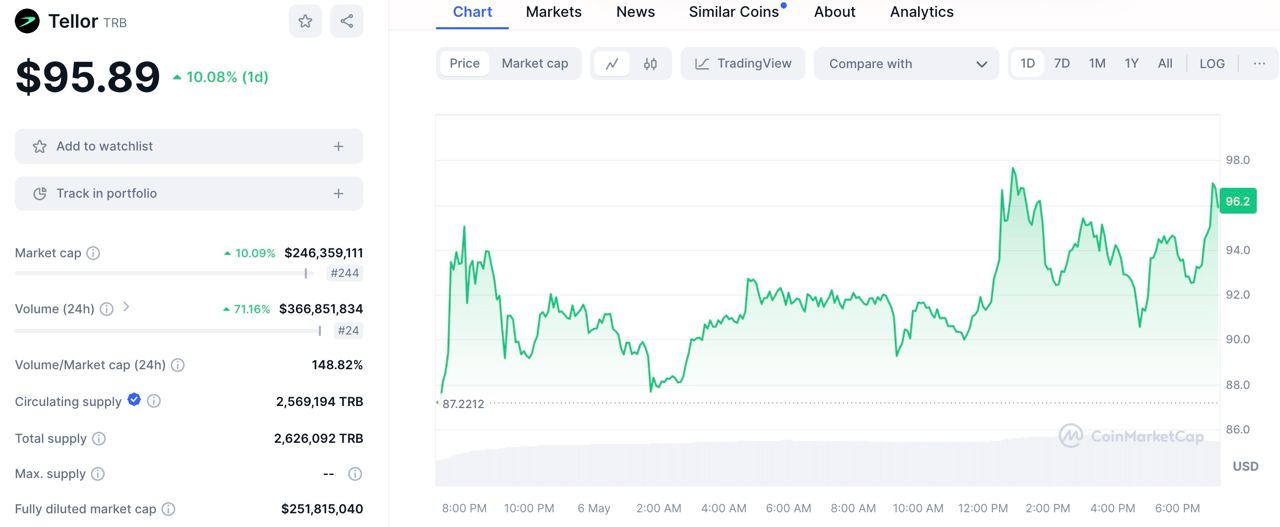The width and height of the screenshot is (1280, 527).
Task: Open the chart more options menu
Action: tap(1259, 63)
